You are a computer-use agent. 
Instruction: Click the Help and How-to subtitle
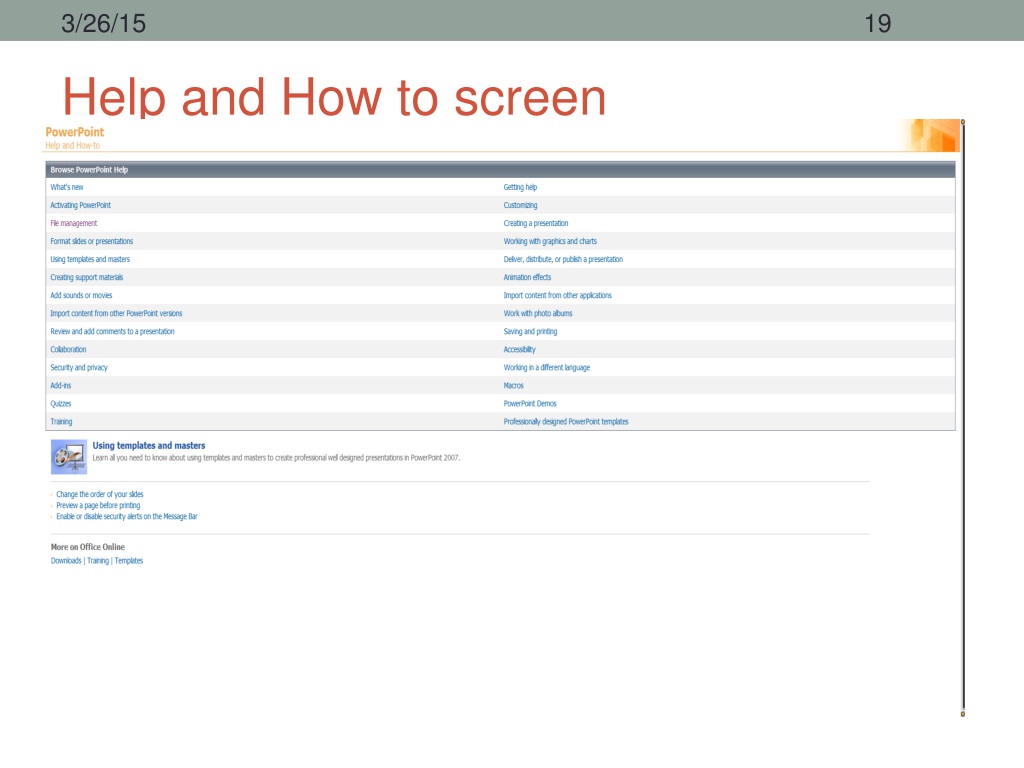coord(72,146)
